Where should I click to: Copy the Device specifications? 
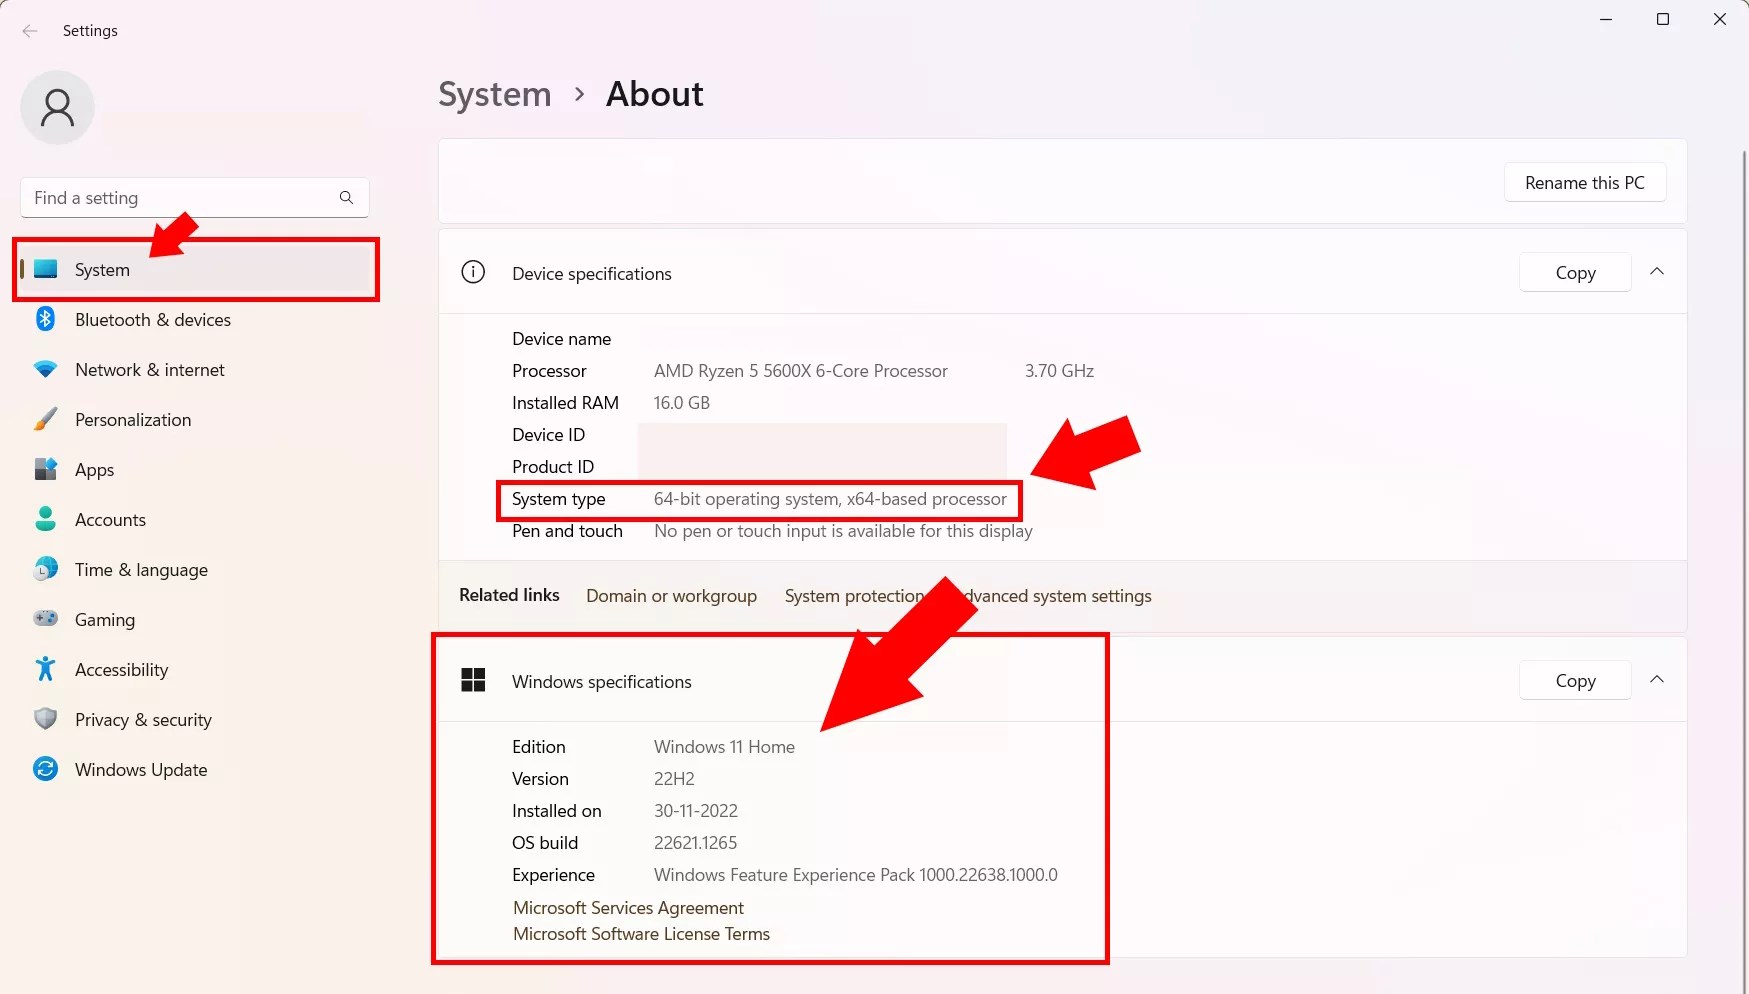click(1575, 273)
